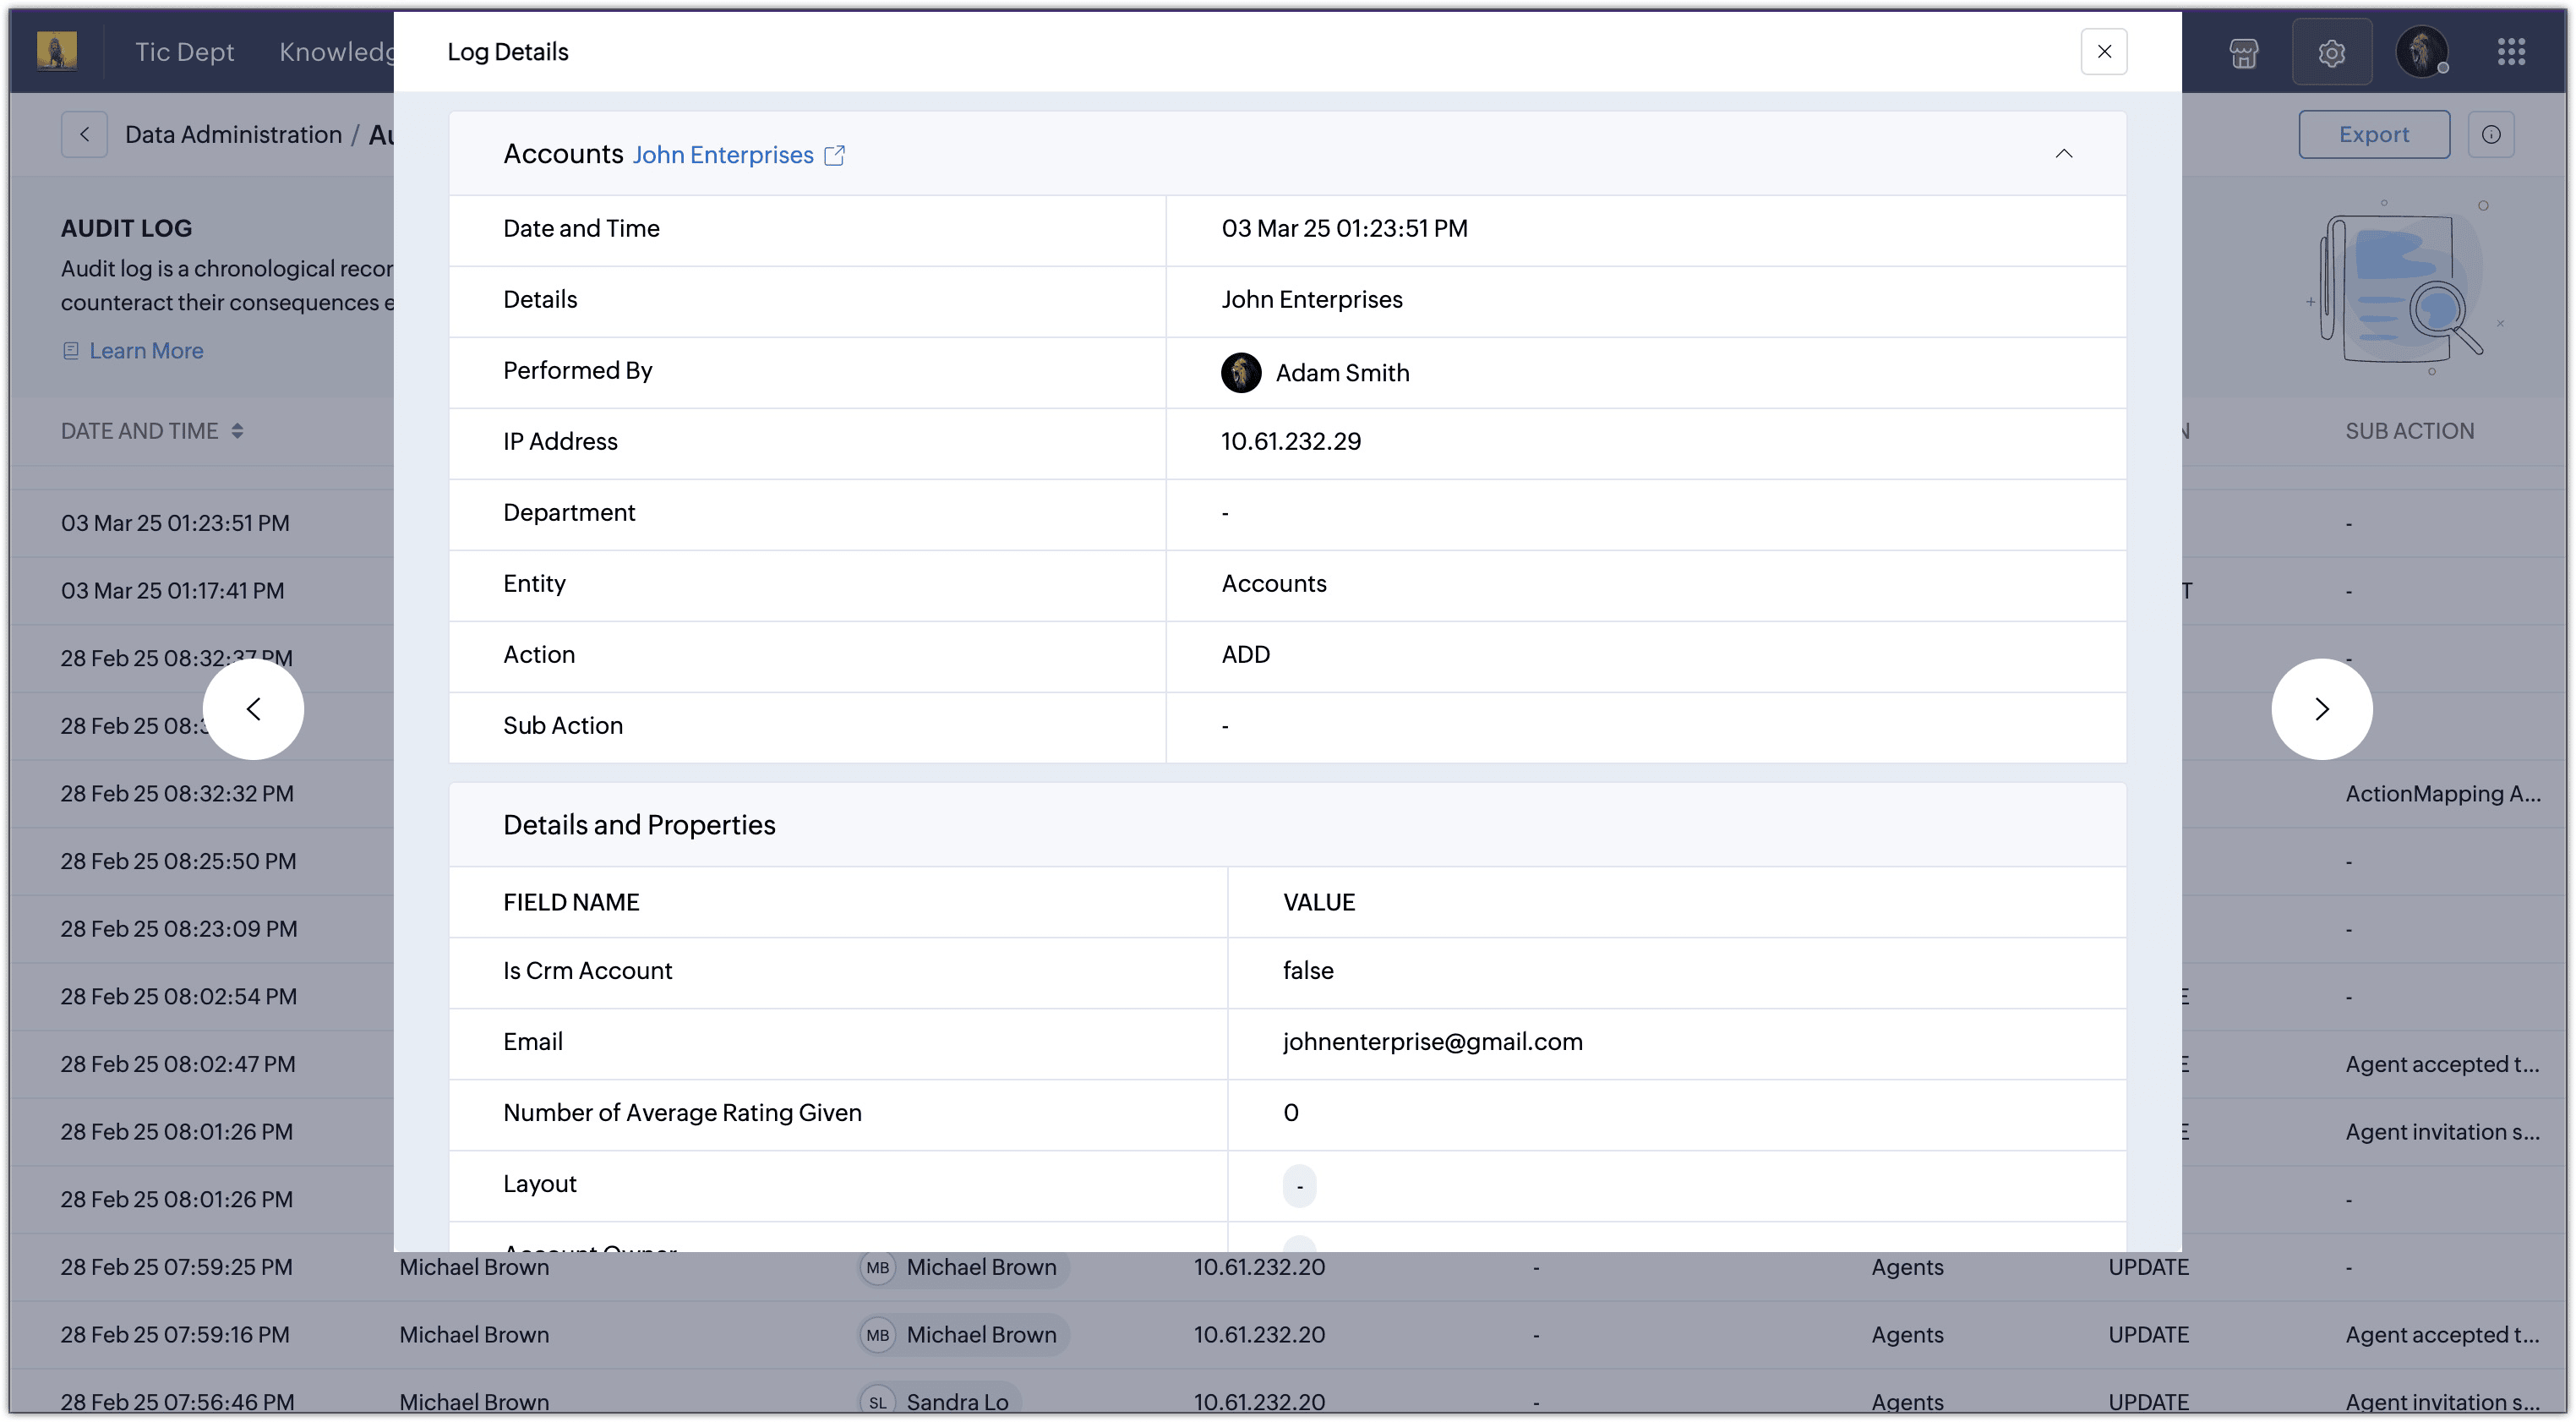Open the marketplace store icon
The width and height of the screenshot is (2576, 1422).
point(2243,53)
